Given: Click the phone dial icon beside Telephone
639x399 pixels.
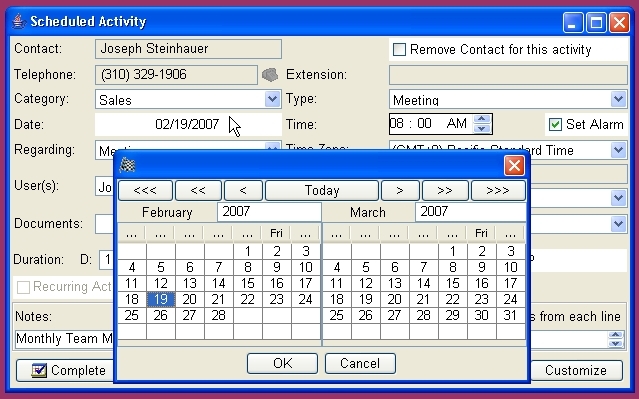Looking at the screenshot, I should pos(270,75).
